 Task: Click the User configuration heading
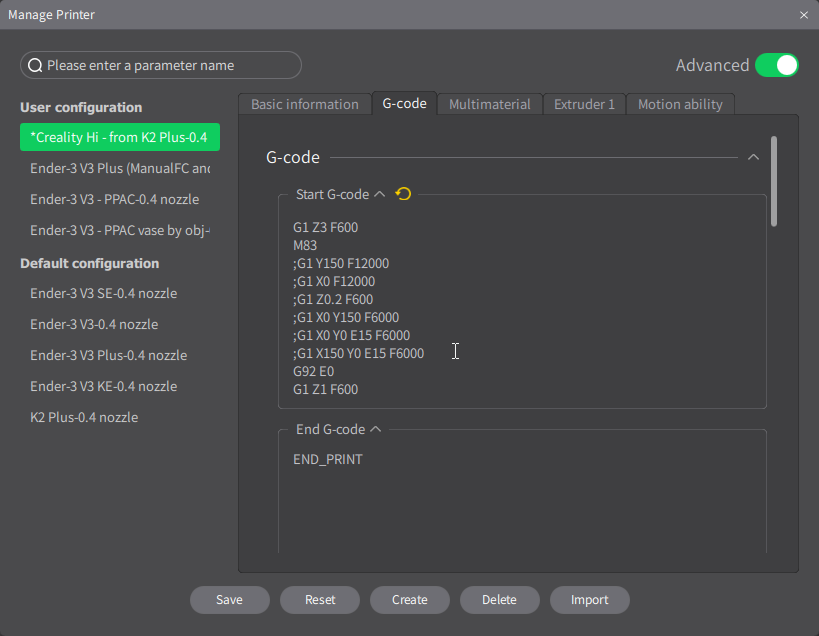pos(81,107)
